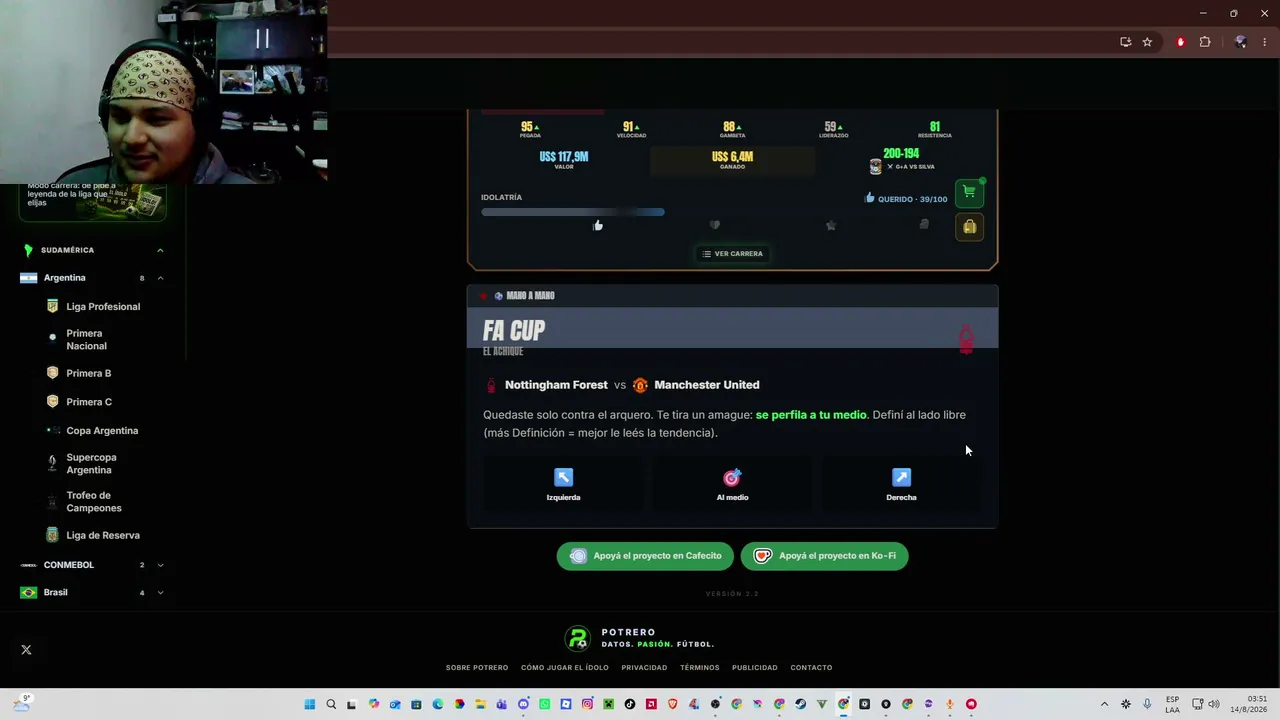Open WhatsApp from the taskbar
The width and height of the screenshot is (1280, 720).
click(544, 704)
